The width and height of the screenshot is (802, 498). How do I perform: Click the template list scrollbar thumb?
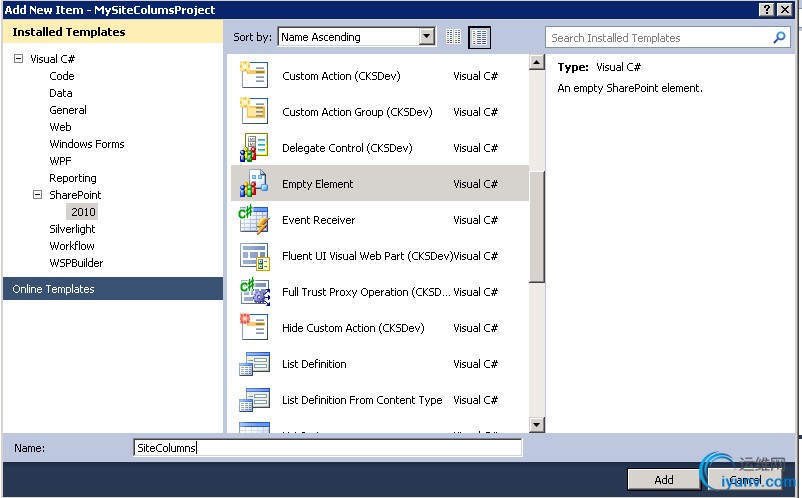click(x=537, y=227)
